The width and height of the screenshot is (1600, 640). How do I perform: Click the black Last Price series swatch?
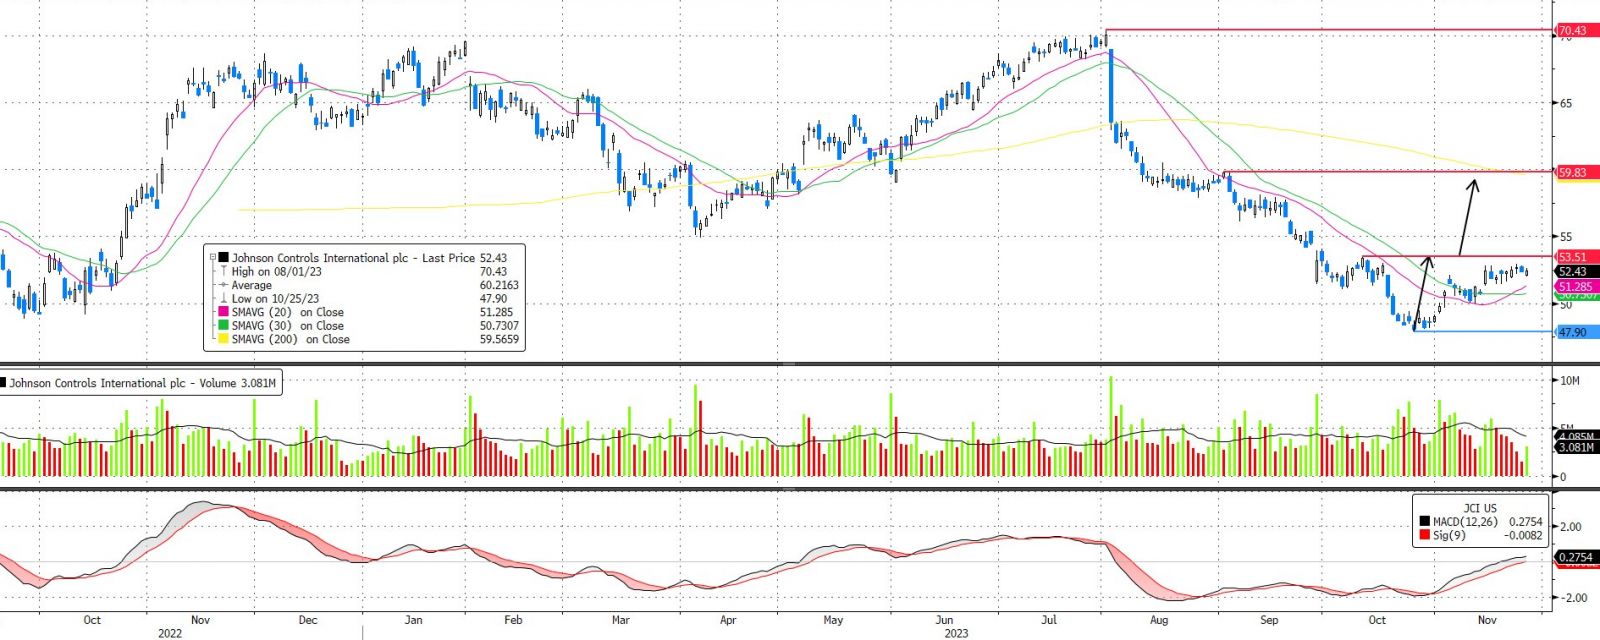(224, 258)
